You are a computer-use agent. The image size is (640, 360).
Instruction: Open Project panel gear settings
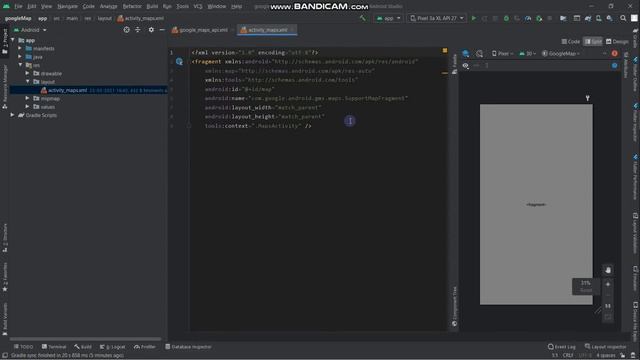pyautogui.click(x=151, y=30)
